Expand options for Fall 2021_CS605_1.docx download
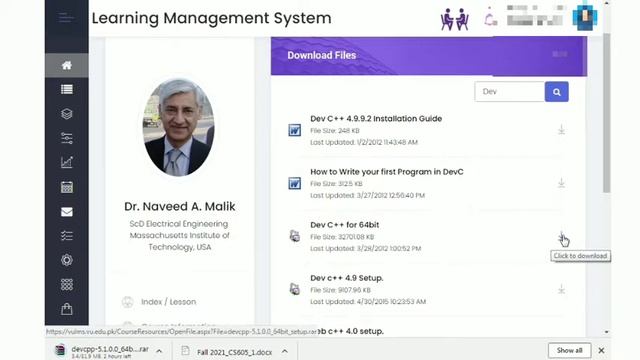Screen dimensions: 640x360 coord(284,351)
